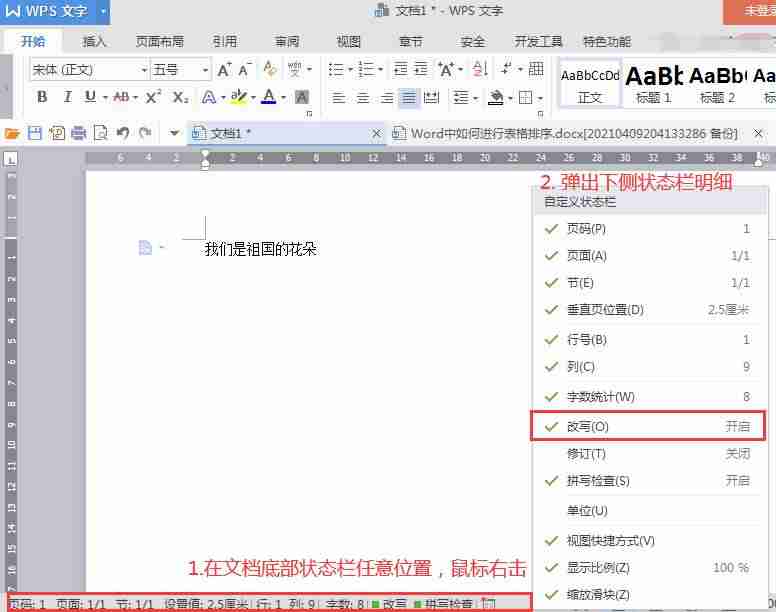Align text right

tap(386, 97)
